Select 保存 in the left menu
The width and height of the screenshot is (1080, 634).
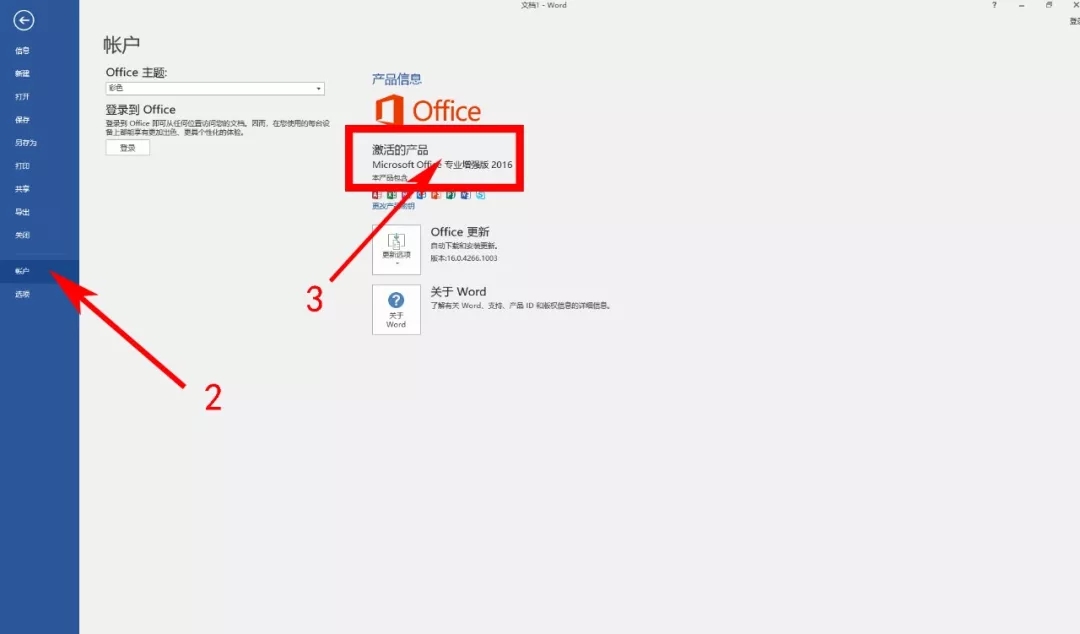tap(23, 119)
